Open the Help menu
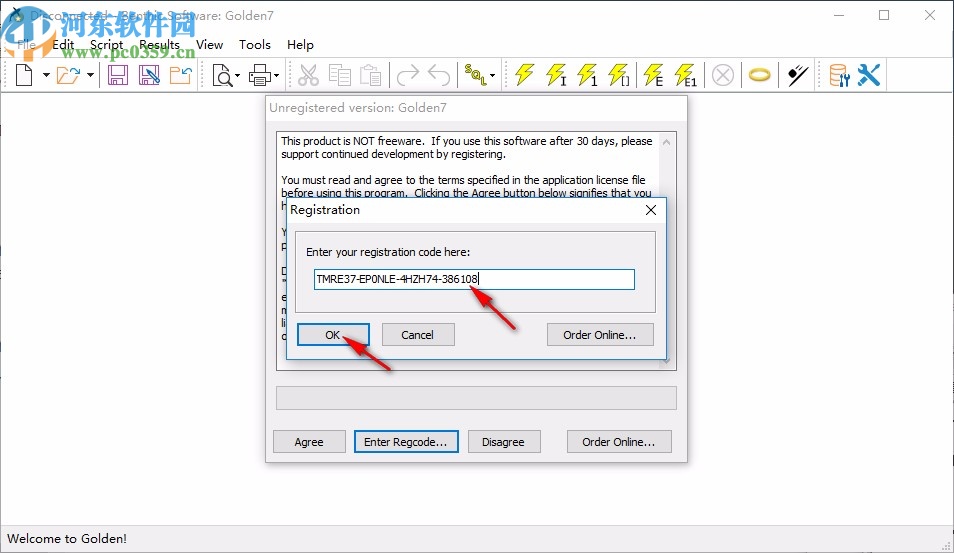 pos(300,44)
